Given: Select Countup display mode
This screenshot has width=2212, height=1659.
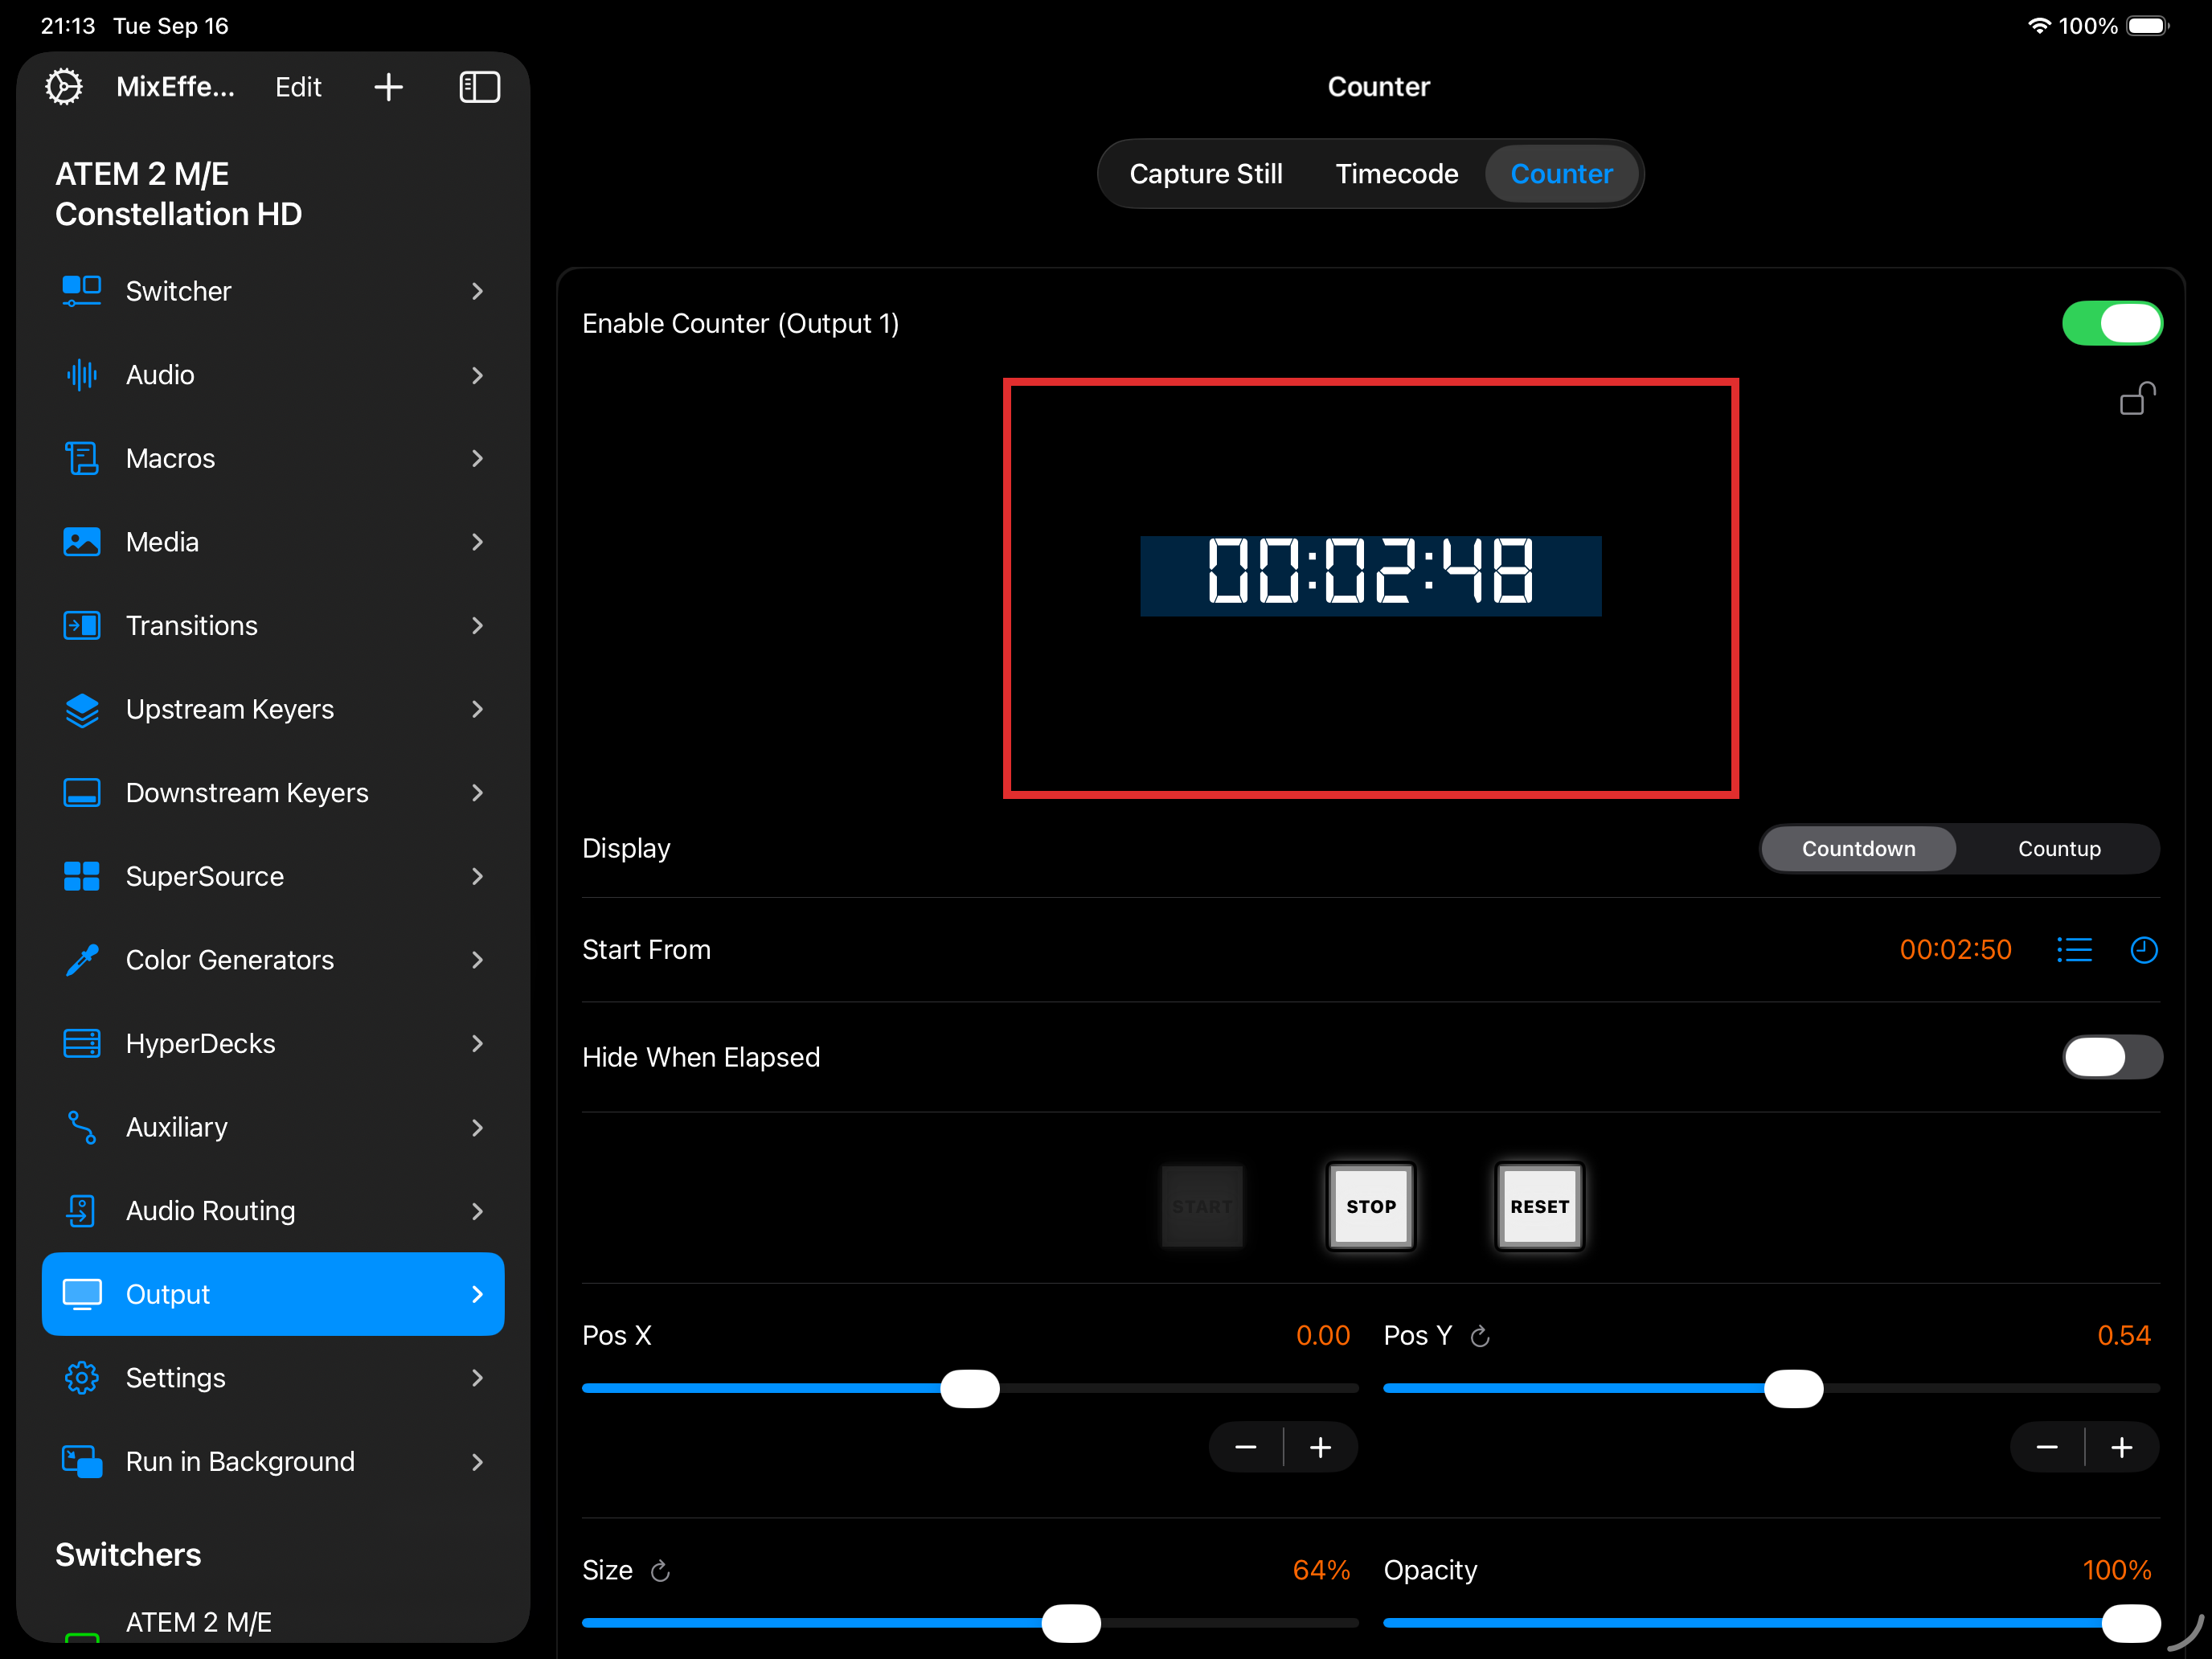Looking at the screenshot, I should click(x=2058, y=848).
